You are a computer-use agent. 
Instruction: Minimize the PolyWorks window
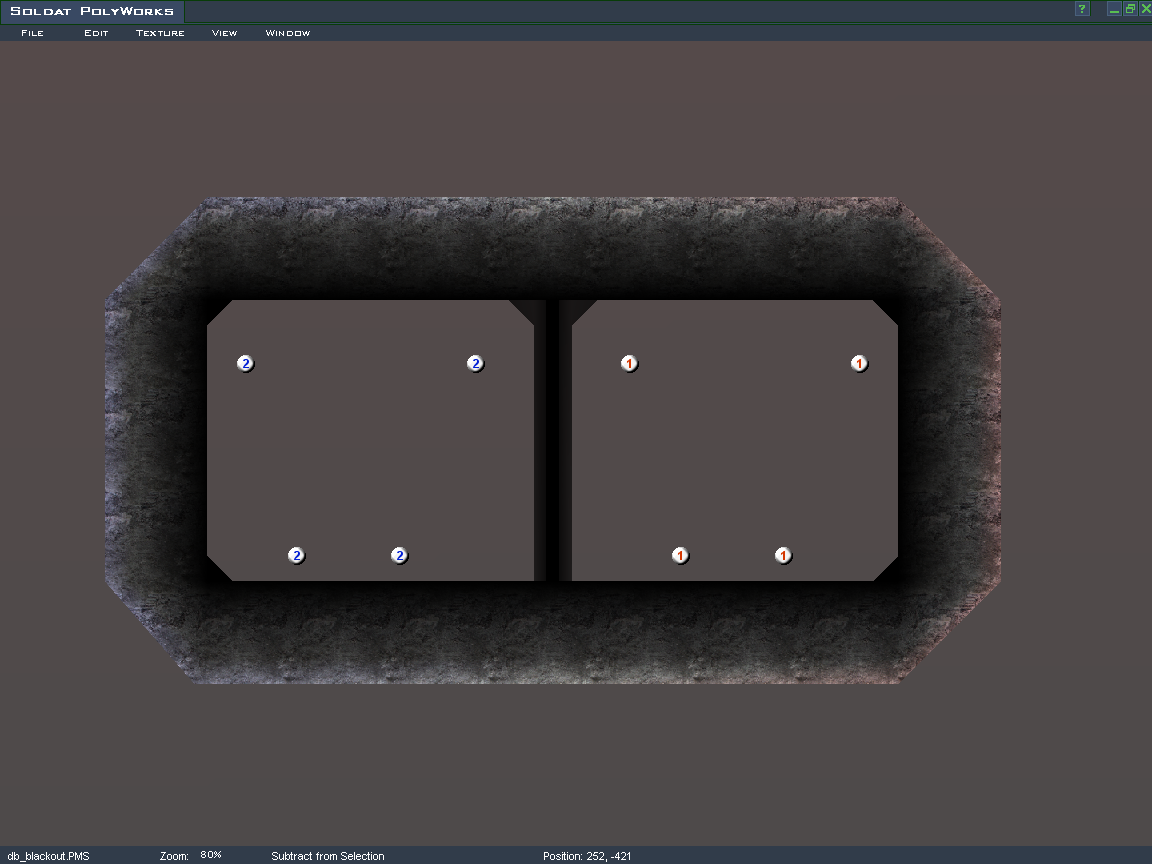click(1114, 9)
